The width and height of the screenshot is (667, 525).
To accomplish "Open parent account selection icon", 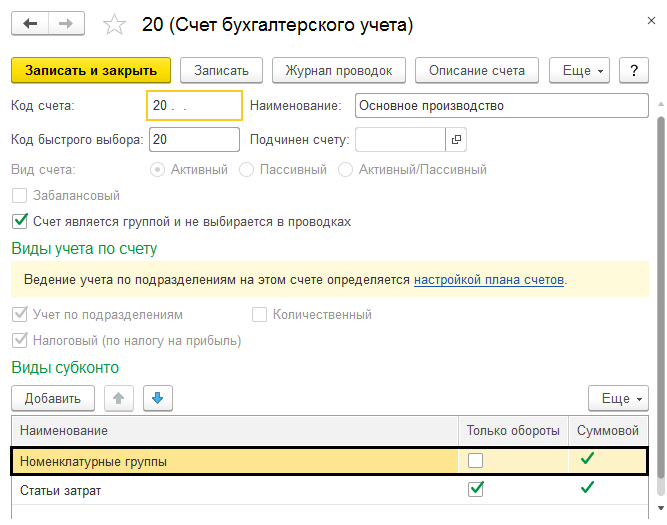I will [457, 139].
